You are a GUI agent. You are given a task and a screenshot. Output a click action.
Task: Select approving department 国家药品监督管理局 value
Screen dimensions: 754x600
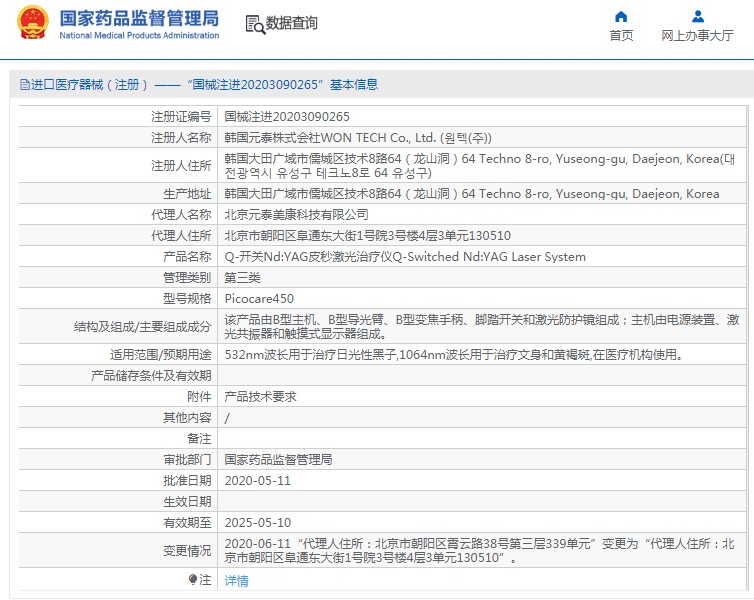click(278, 460)
